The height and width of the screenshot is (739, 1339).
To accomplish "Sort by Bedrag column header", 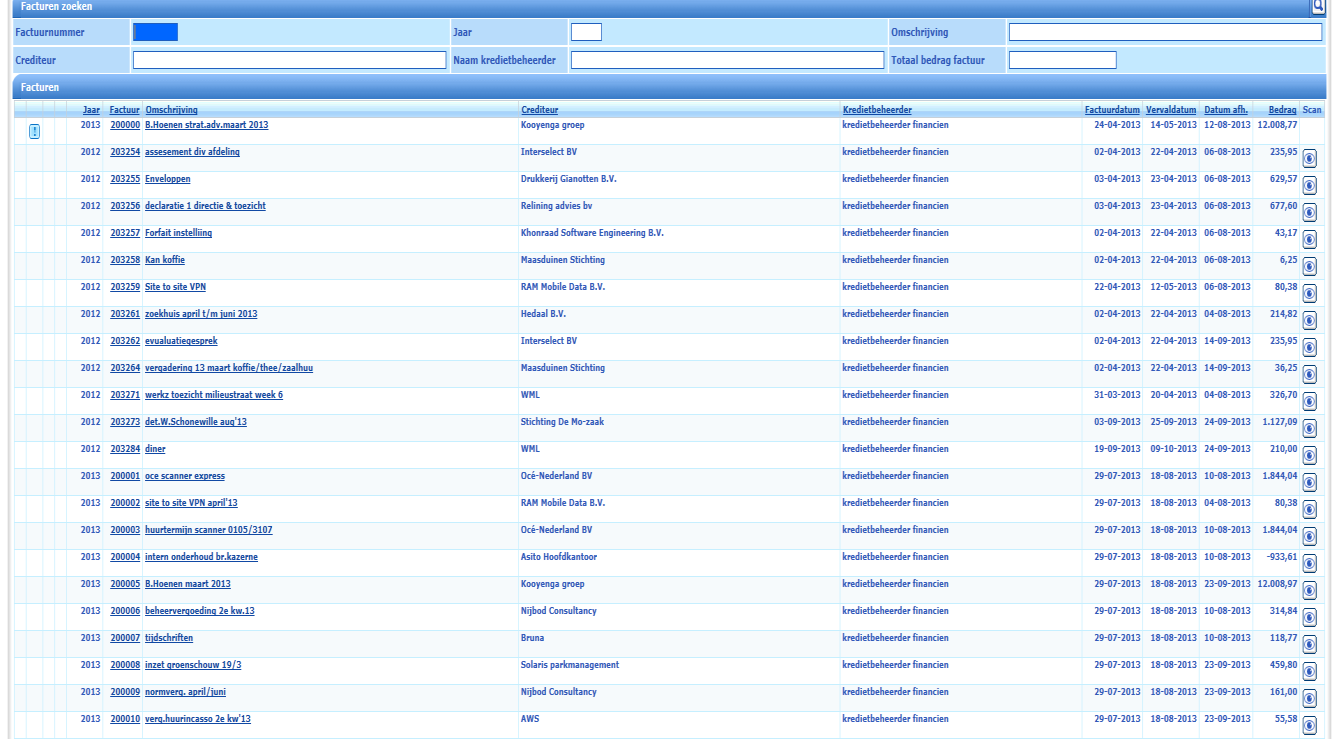I will click(x=1282, y=110).
